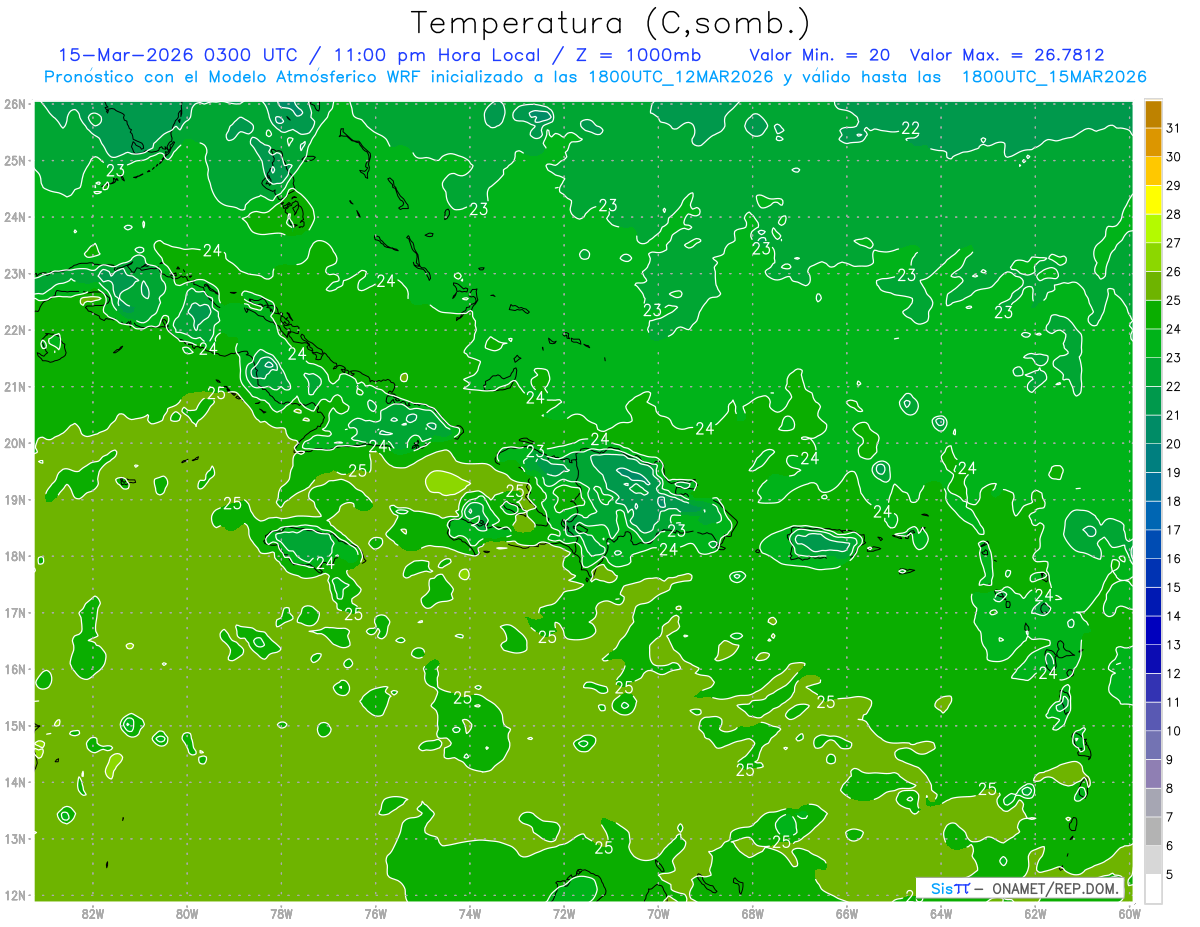Click the '22' contour label on the map
Image resolution: width=1200 pixels, height=927 pixels.
pos(910,128)
